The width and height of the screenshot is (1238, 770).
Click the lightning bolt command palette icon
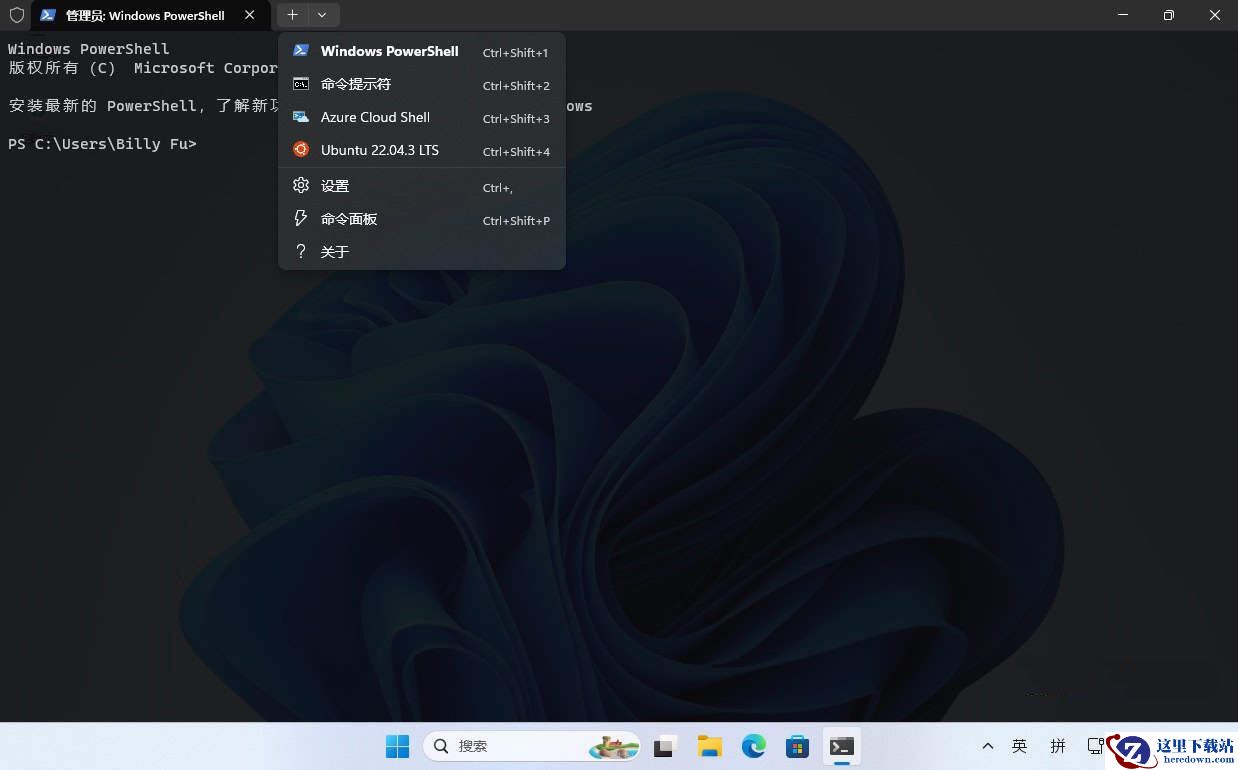click(300, 218)
